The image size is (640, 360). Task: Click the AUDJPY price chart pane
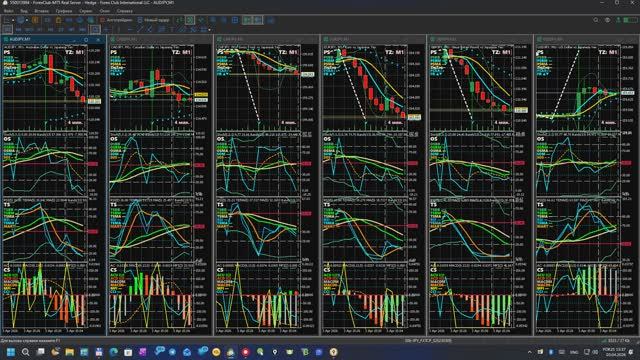pos(45,88)
